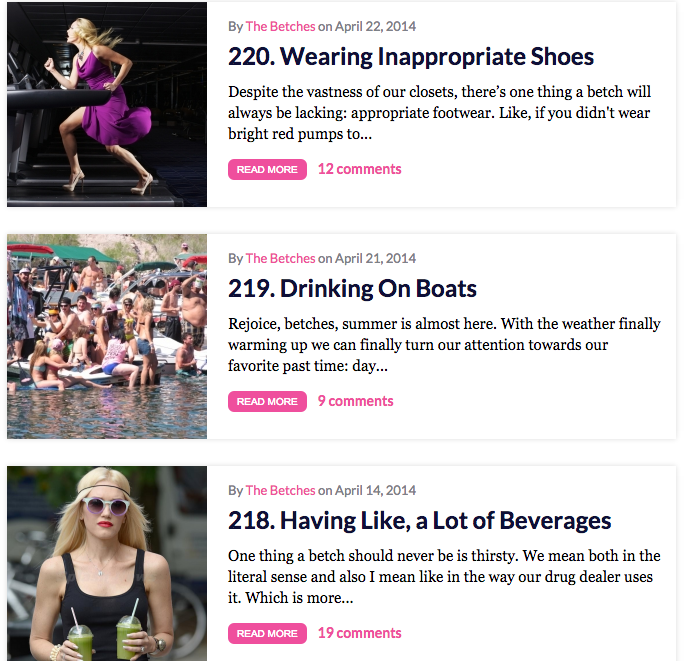Click the excerpt beginning "Despite the vastness"
The width and height of the screenshot is (686, 661).
(x=440, y=113)
